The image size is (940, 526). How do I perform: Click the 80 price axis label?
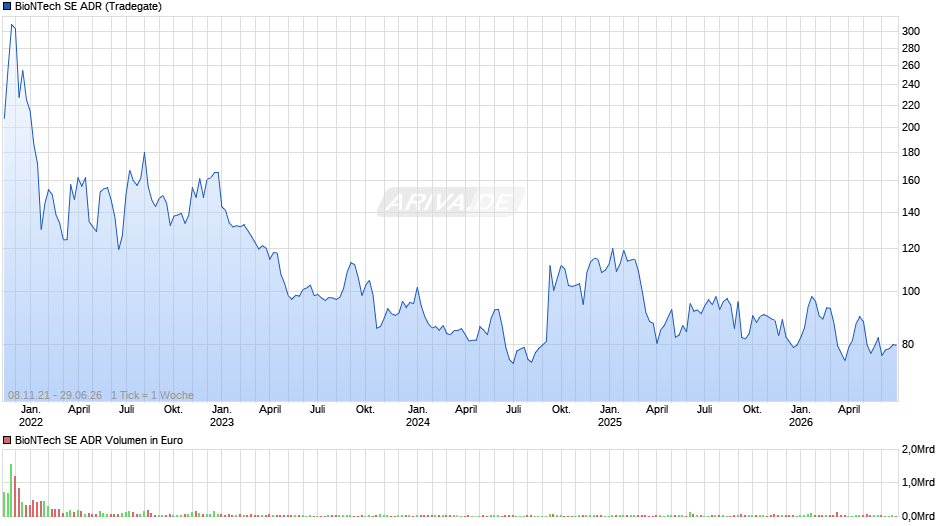coord(908,344)
